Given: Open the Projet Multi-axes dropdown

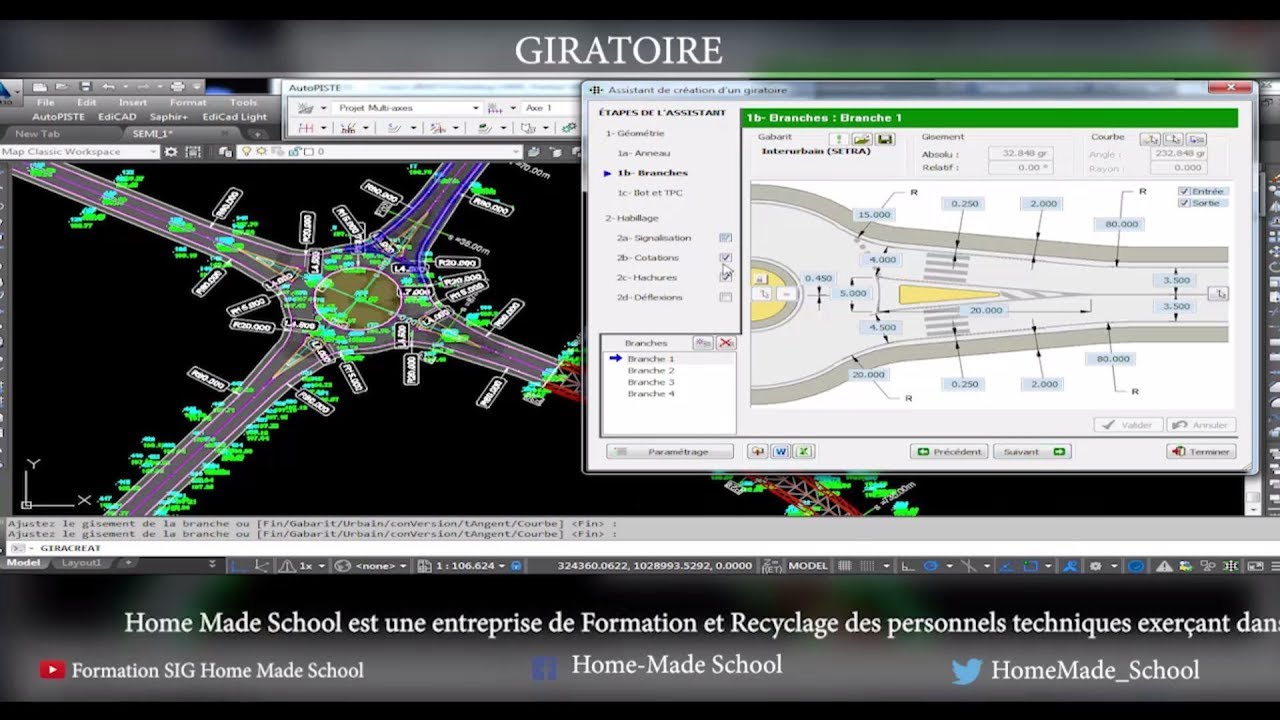Looking at the screenshot, I should (x=476, y=108).
